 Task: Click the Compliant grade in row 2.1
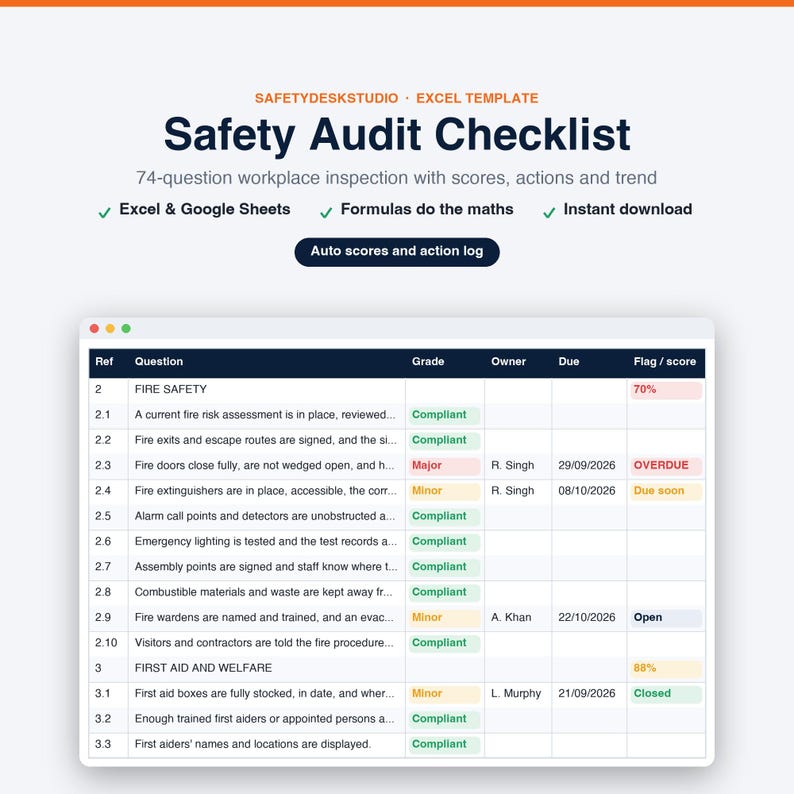coord(444,415)
